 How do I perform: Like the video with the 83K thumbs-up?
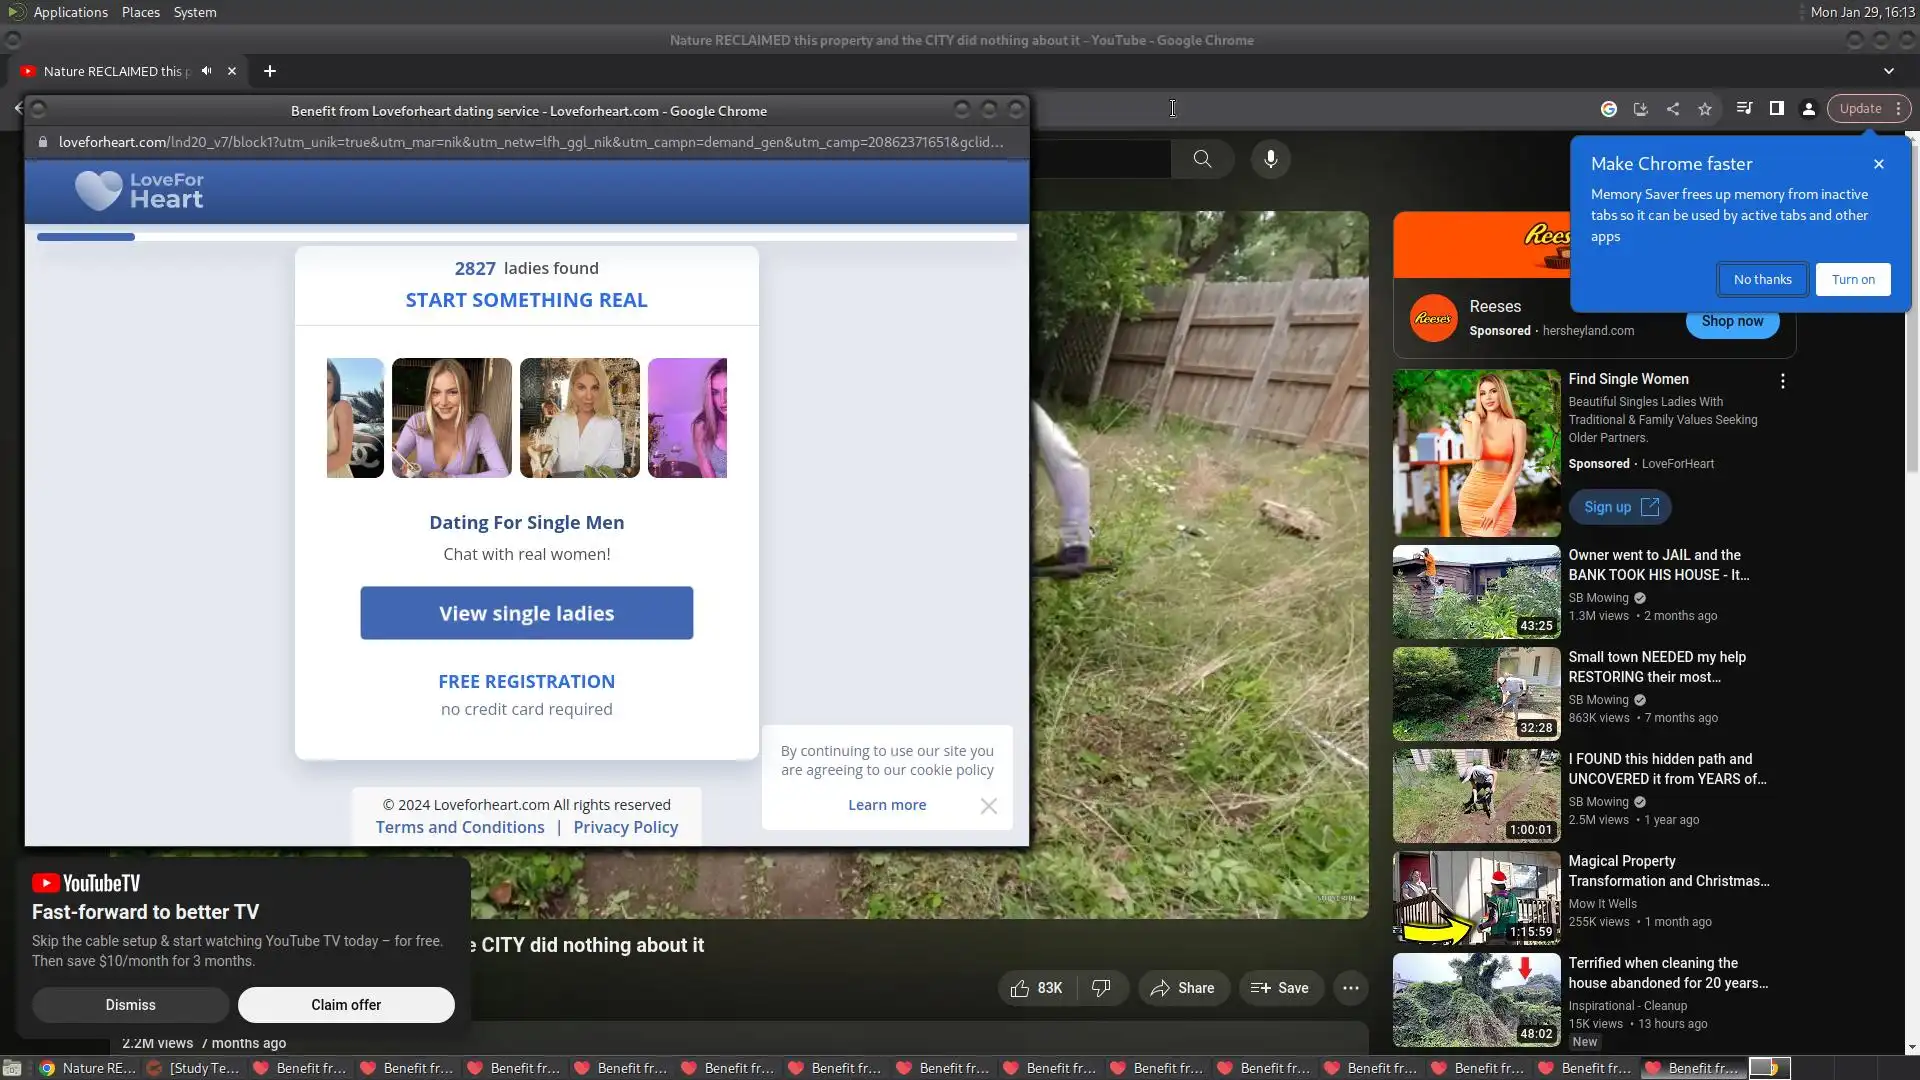click(1036, 988)
